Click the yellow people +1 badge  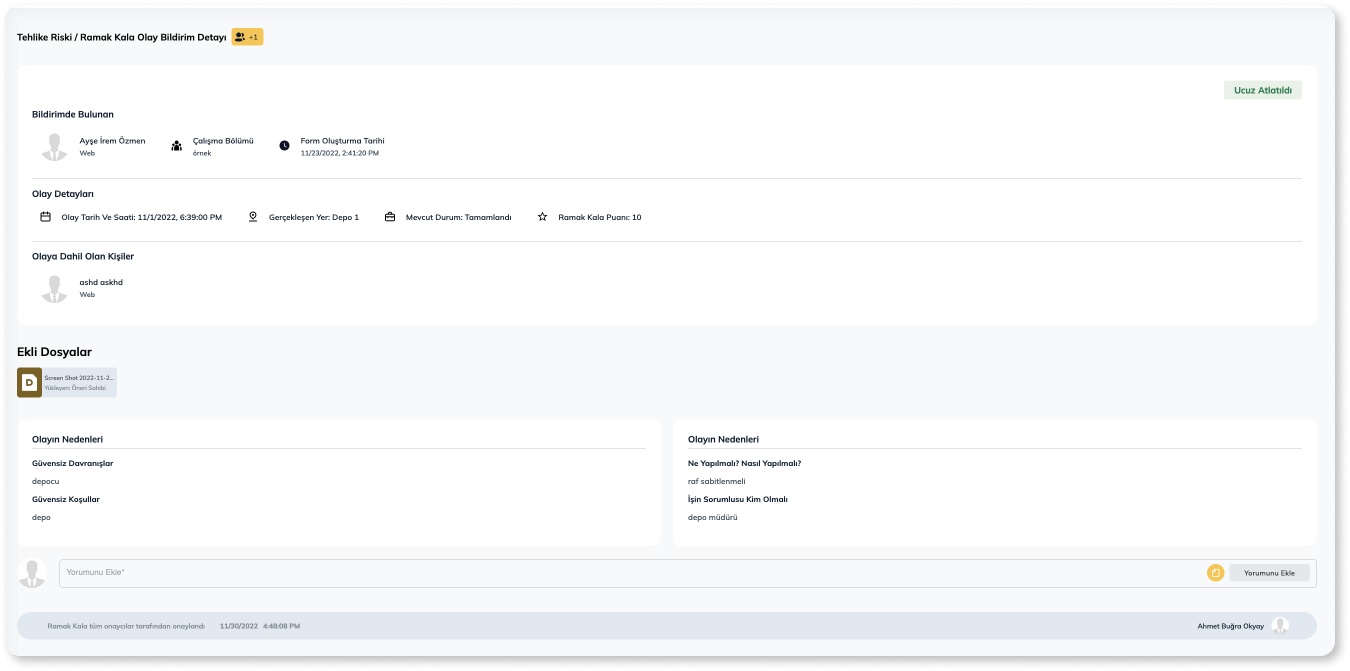click(x=247, y=37)
